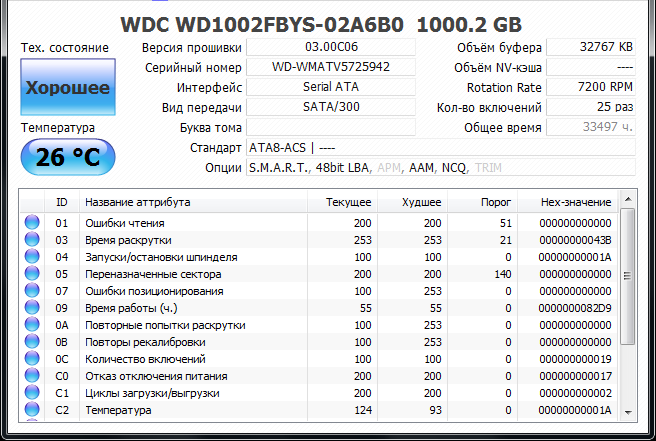
Task: Click the empty Объём NV-кэша field
Action: tap(591, 67)
